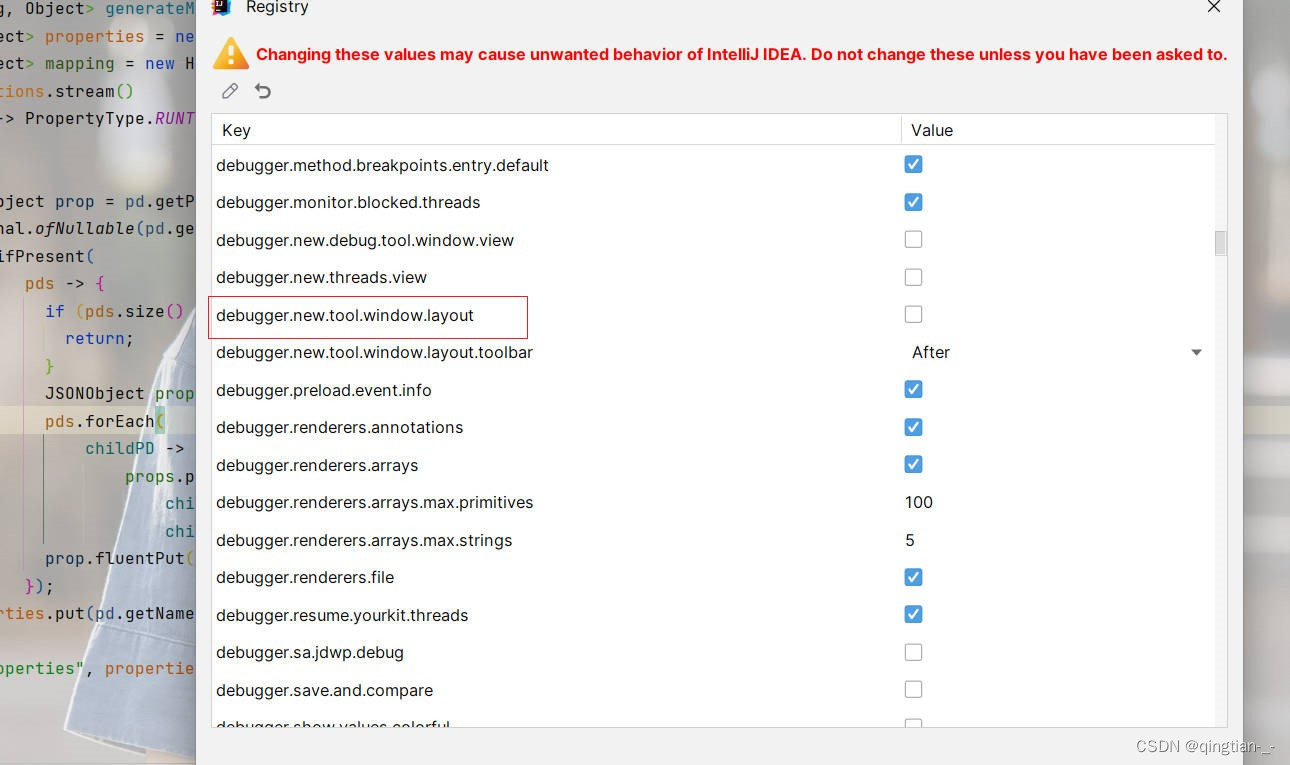Select debugger.renderers.arrays.max.strings key text
1290x765 pixels.
click(x=364, y=540)
